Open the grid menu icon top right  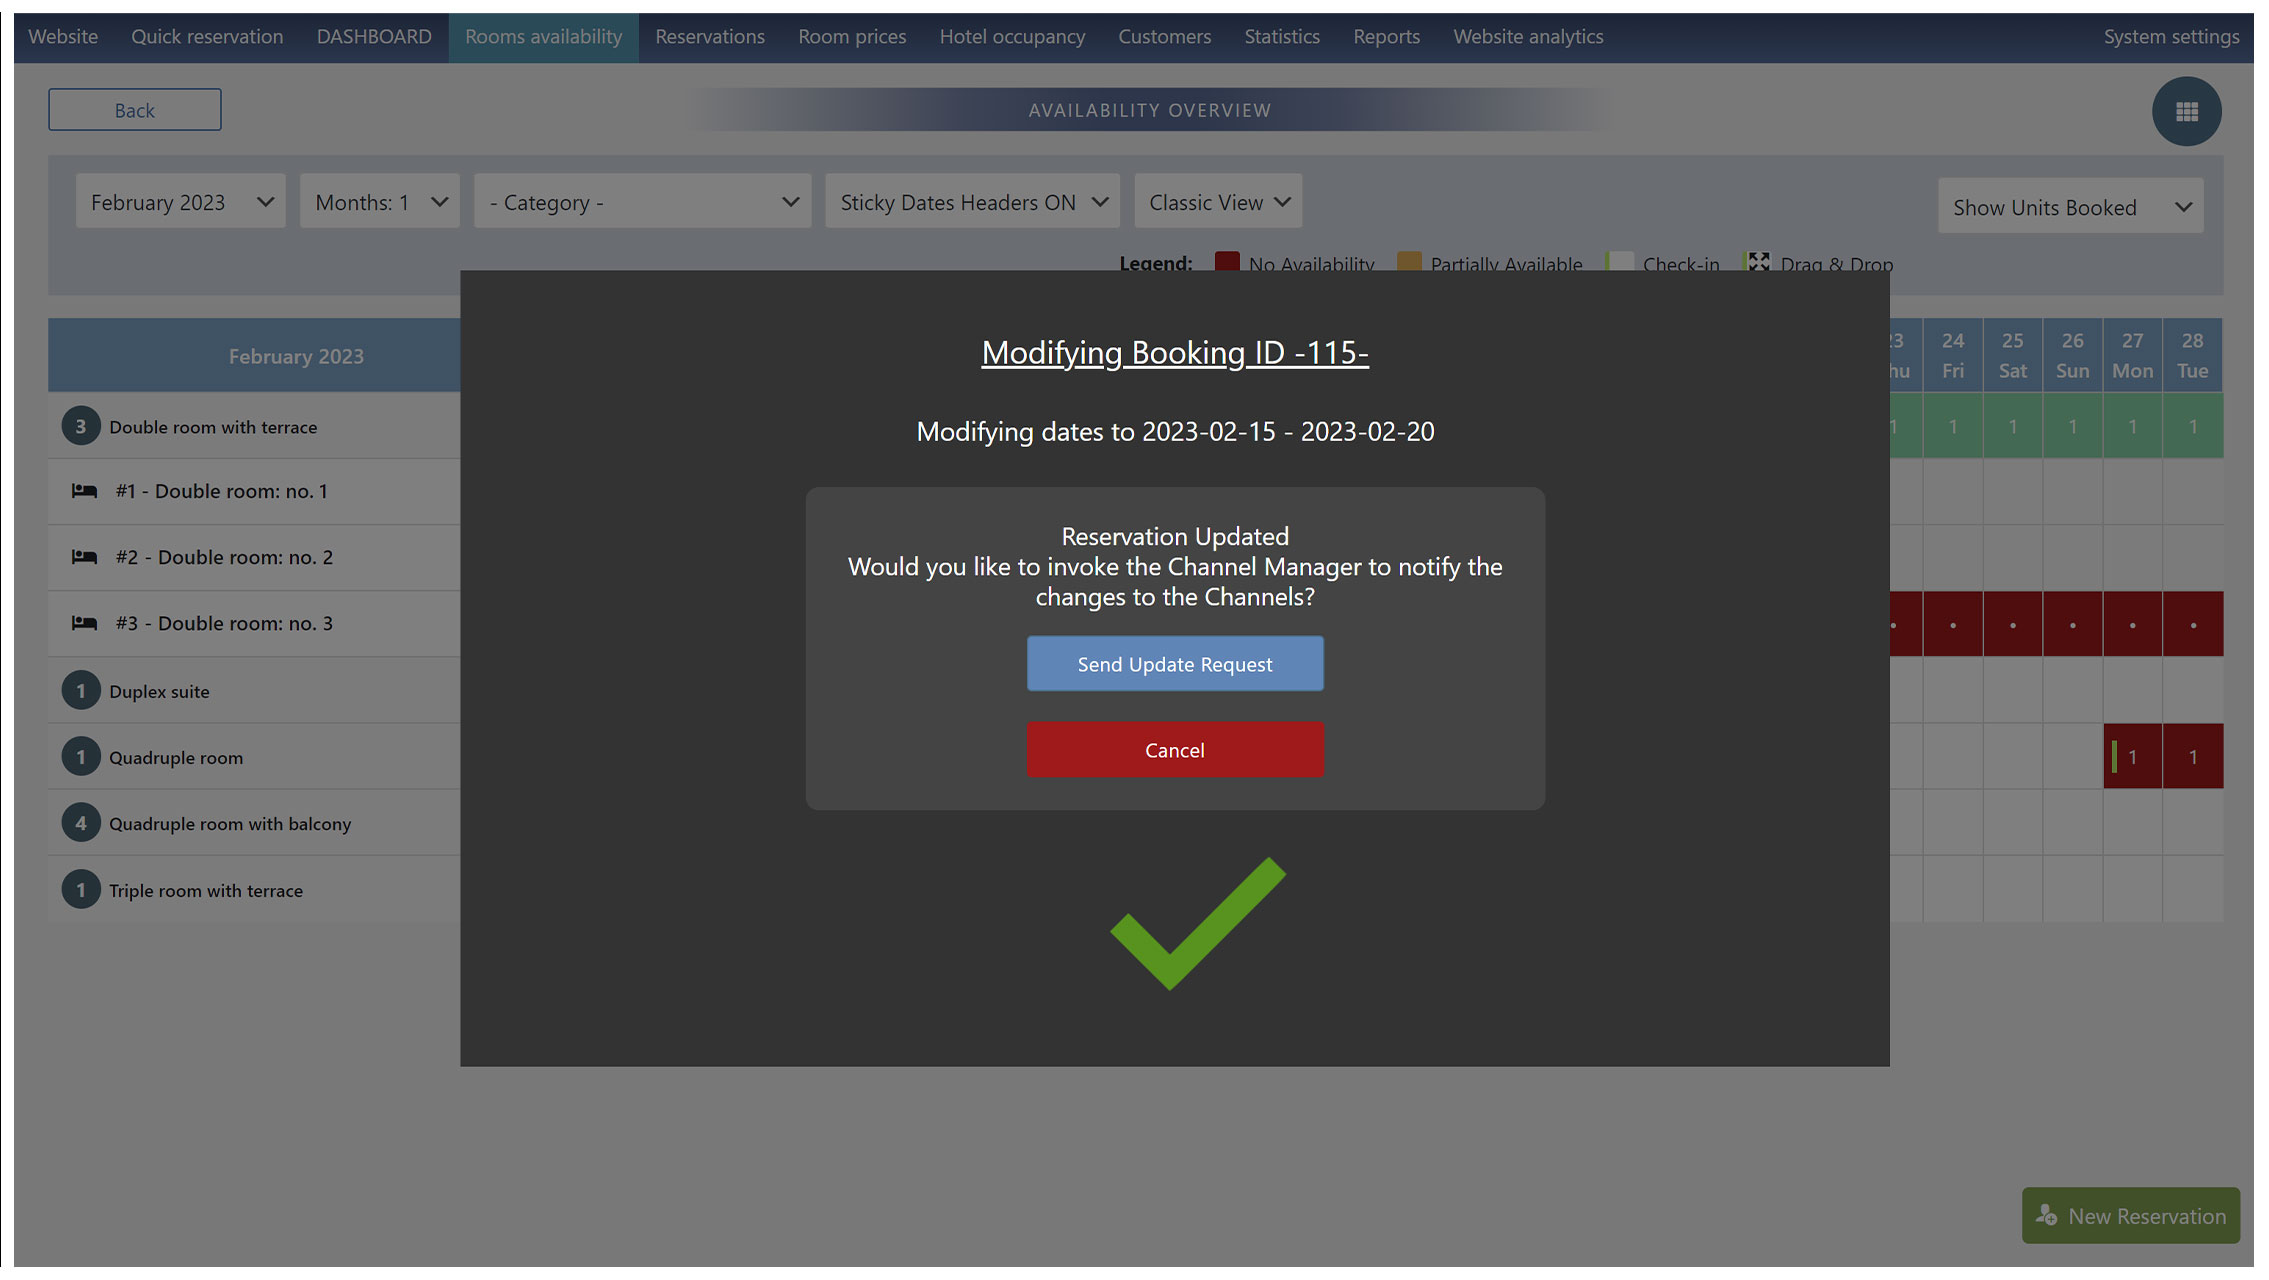pyautogui.click(x=2186, y=111)
